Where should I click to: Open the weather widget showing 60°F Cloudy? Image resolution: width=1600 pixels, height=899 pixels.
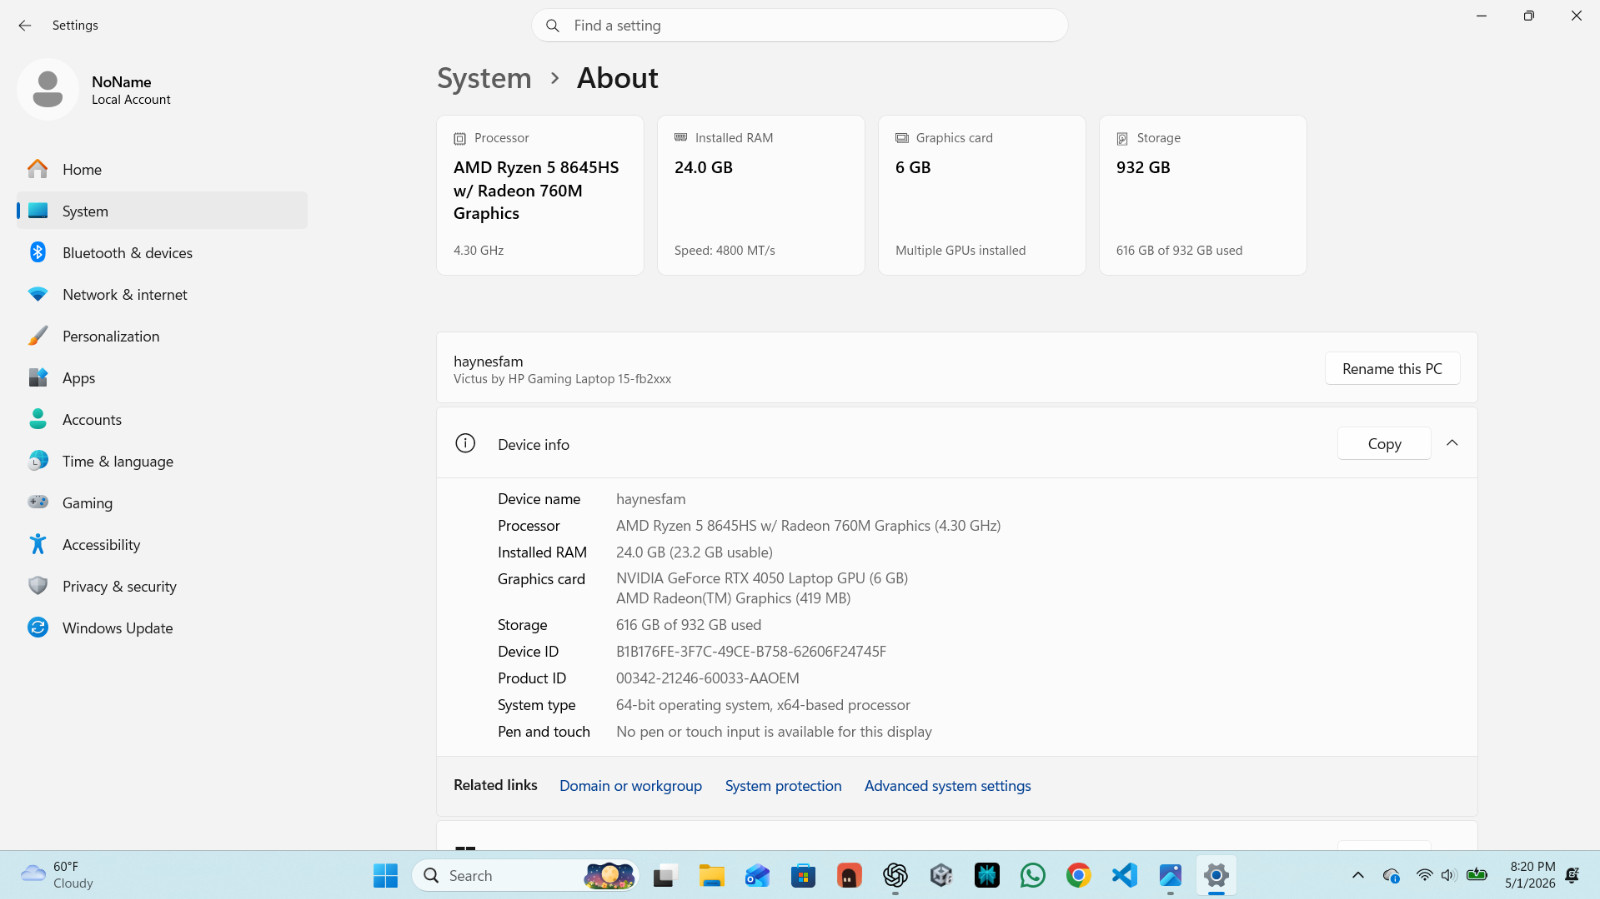[x=58, y=875]
